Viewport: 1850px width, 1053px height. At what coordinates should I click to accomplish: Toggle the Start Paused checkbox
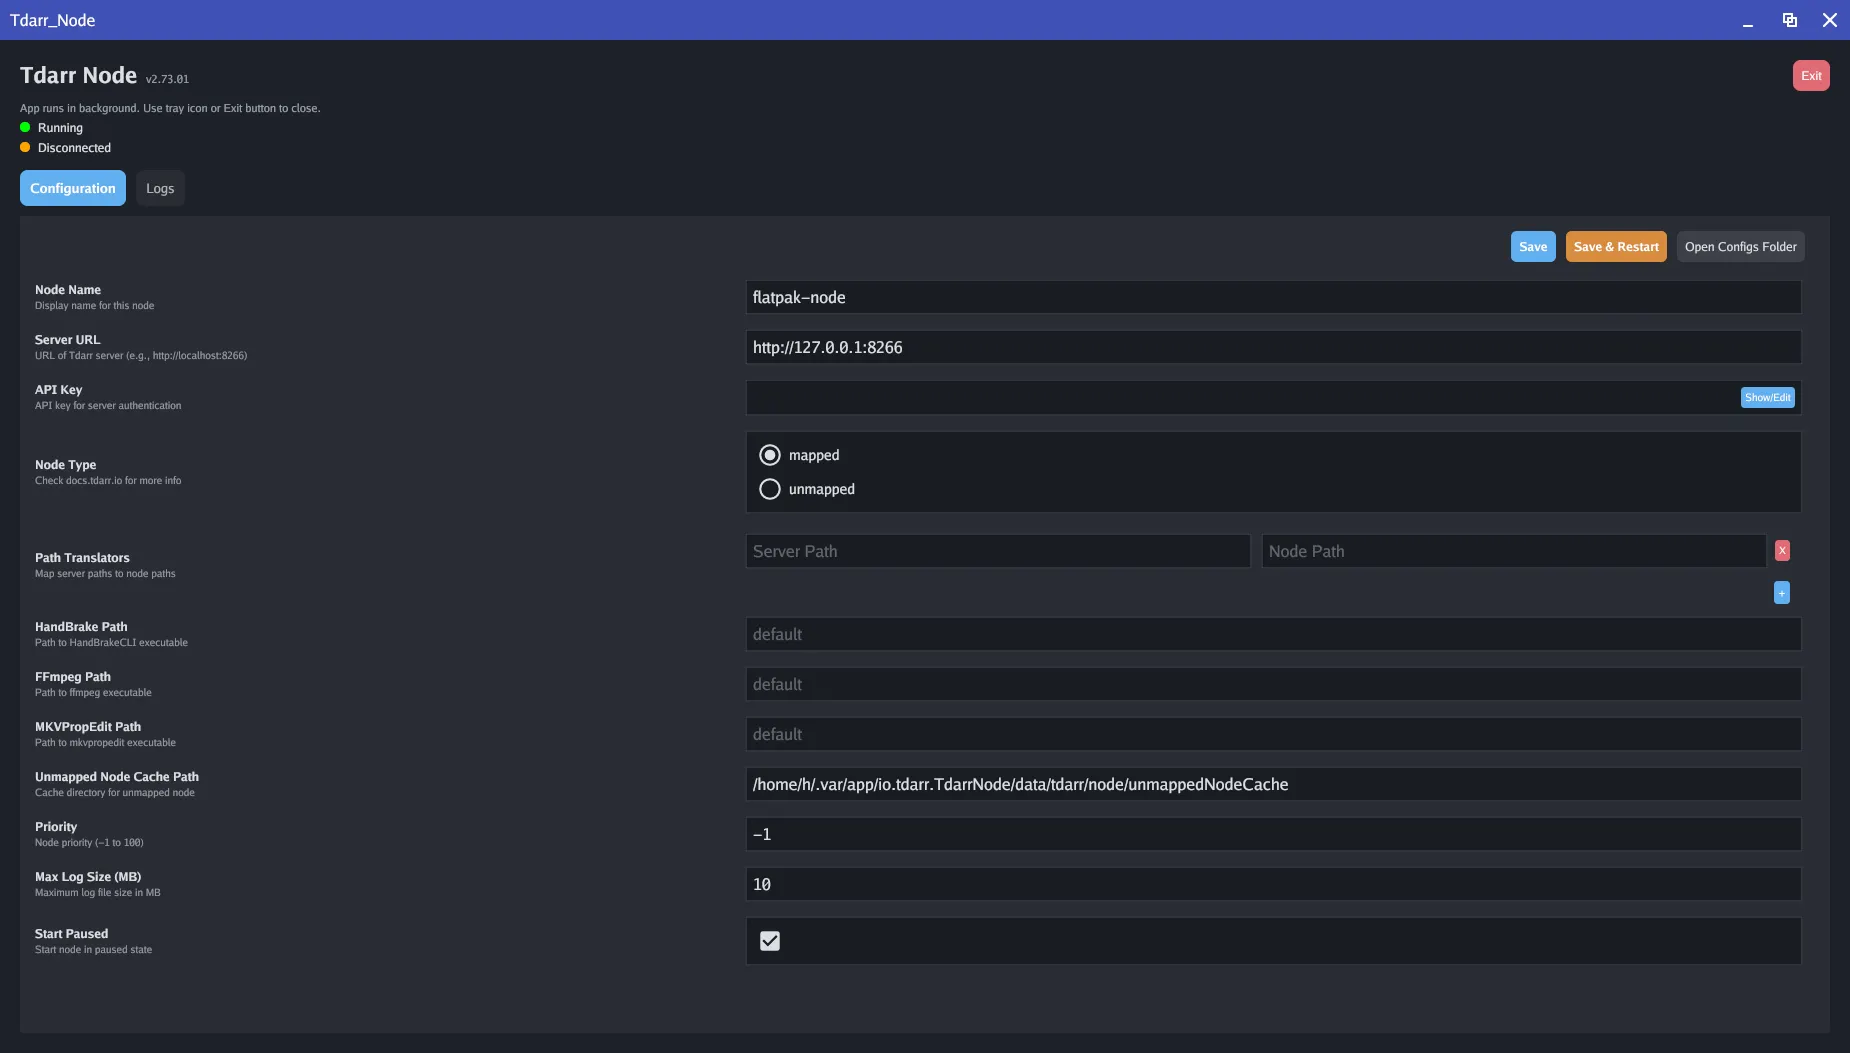[x=770, y=941]
